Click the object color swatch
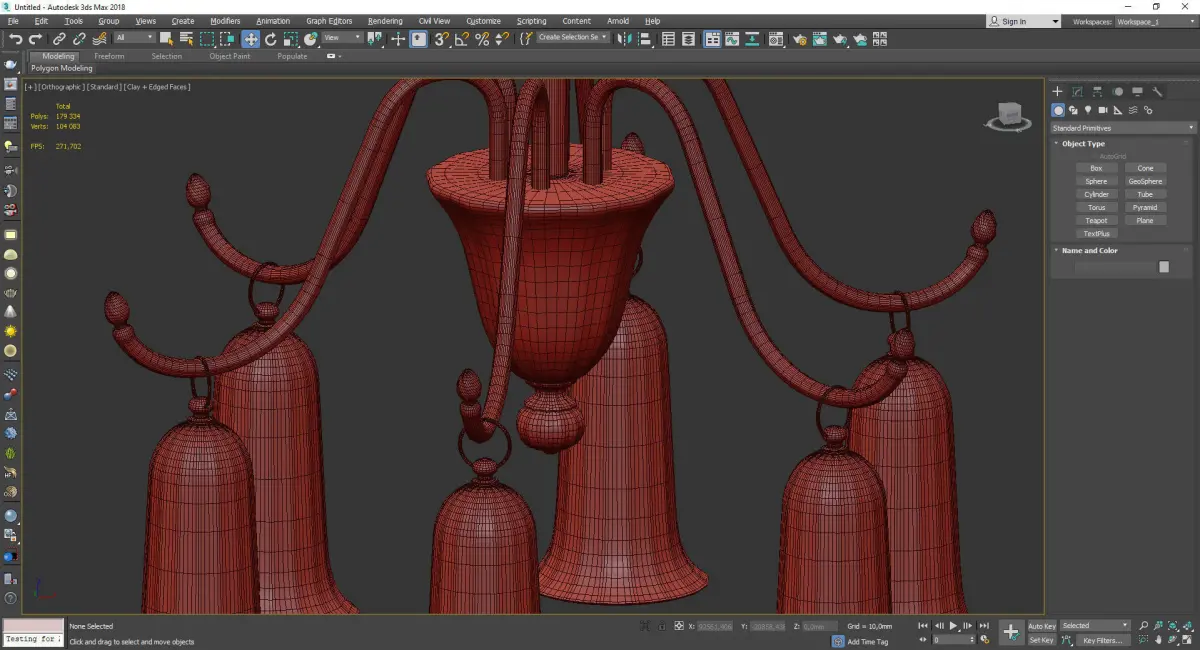Image resolution: width=1200 pixels, height=650 pixels. click(1163, 267)
